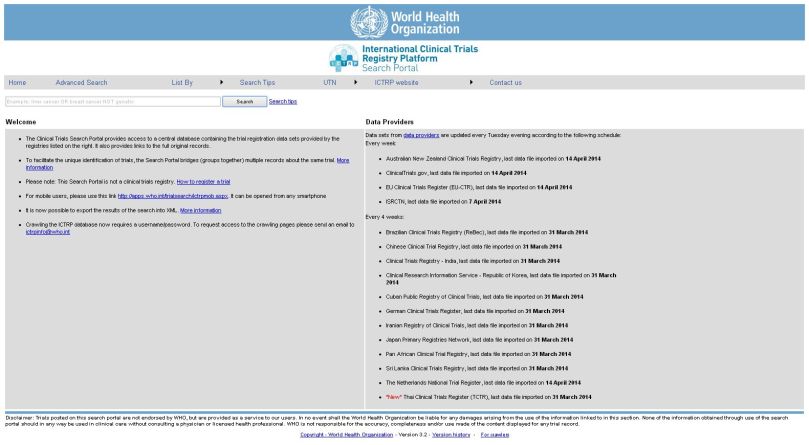Click the Data Providers heading

coord(390,122)
